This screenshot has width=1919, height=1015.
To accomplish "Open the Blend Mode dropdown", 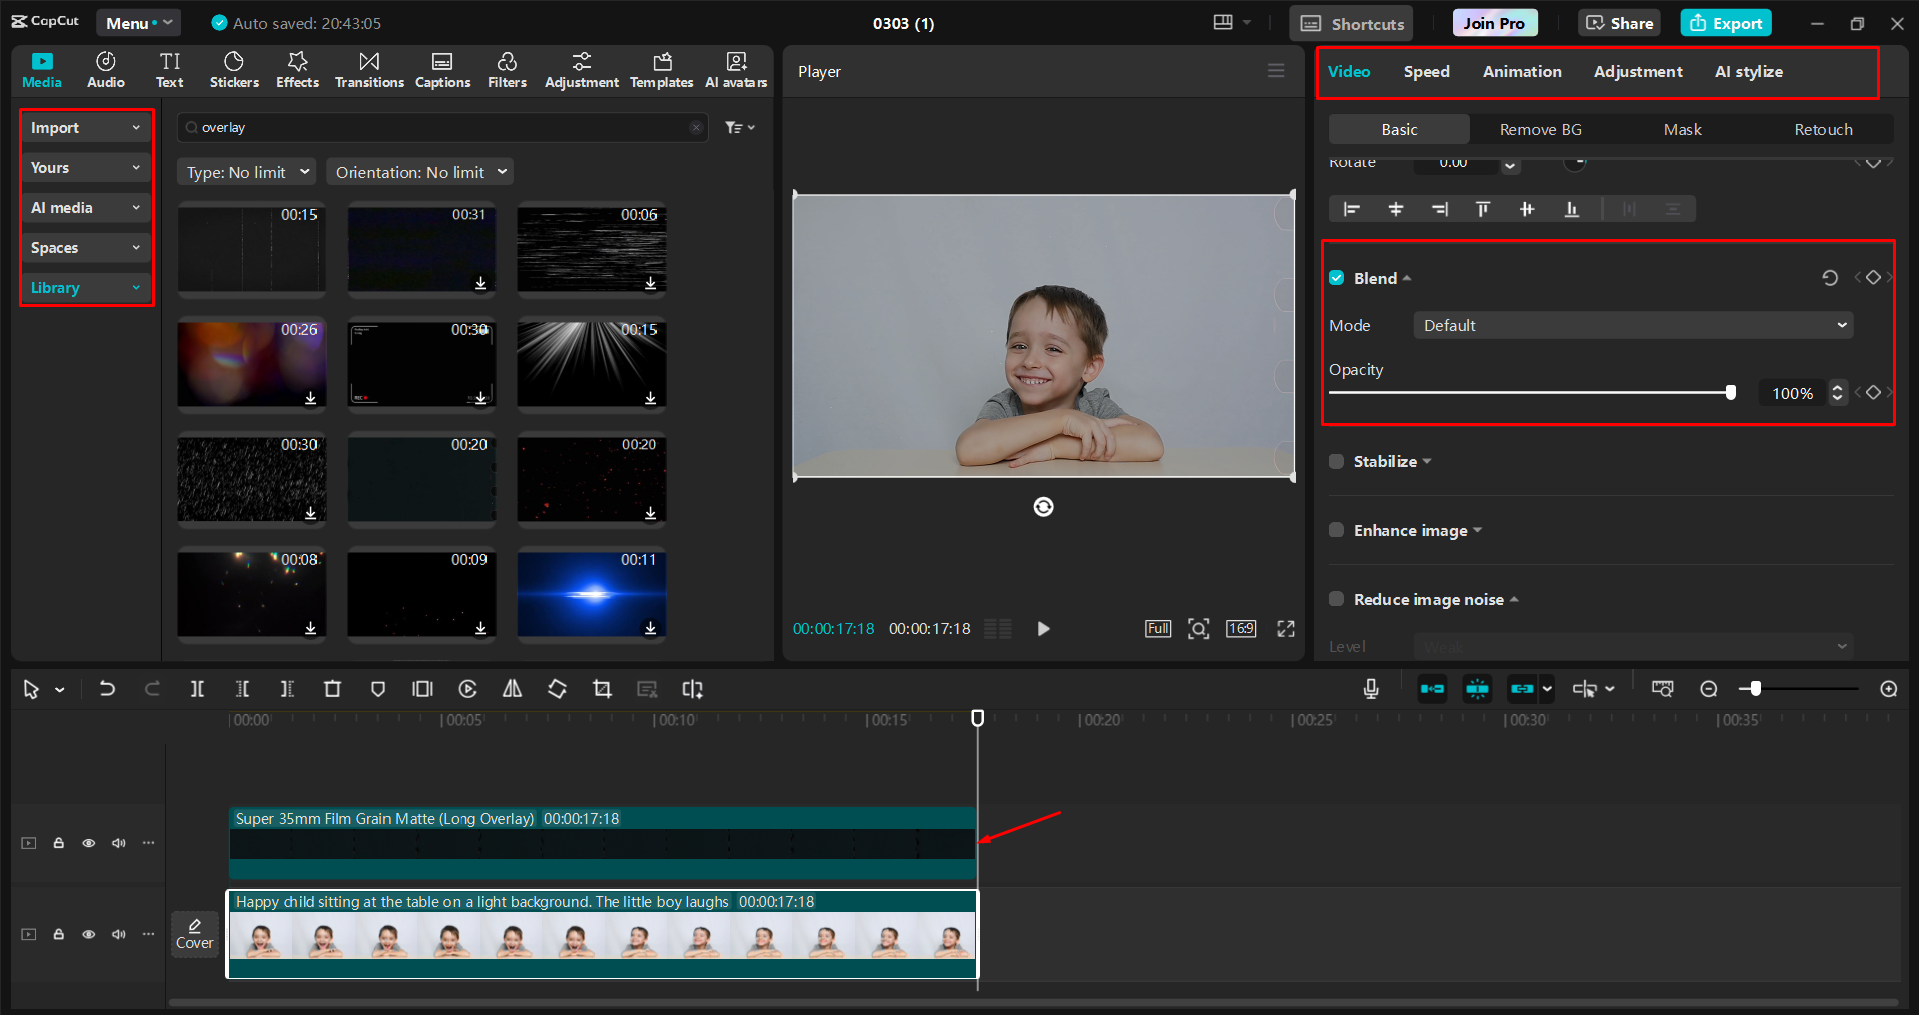I will (1632, 325).
